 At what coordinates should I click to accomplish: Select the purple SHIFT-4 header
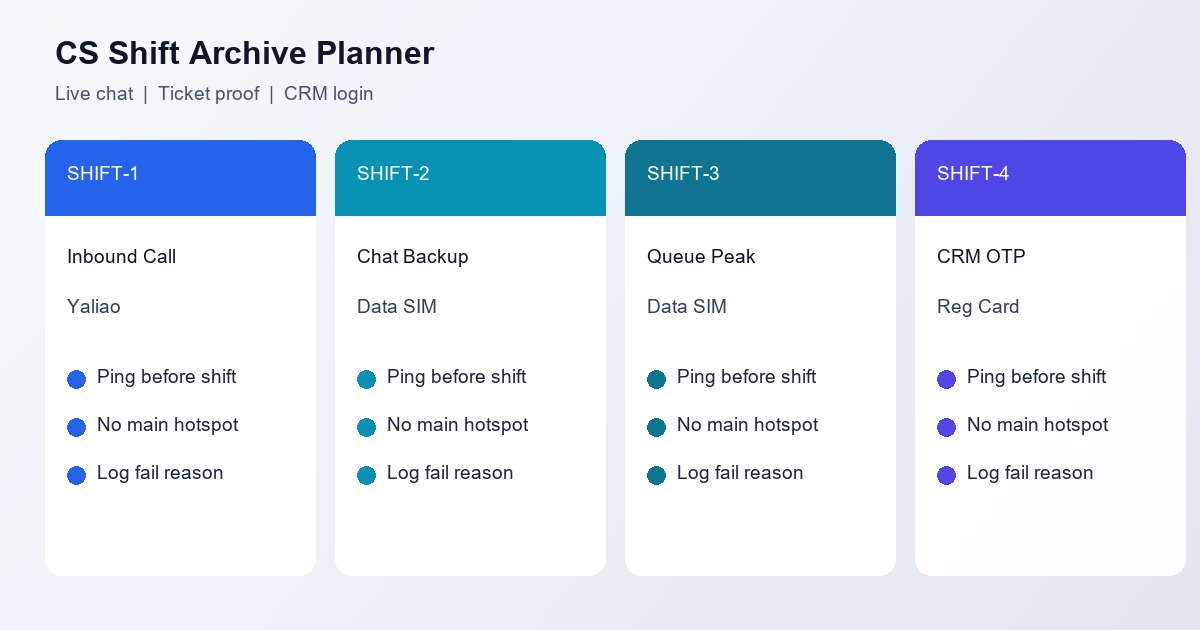tap(1050, 178)
